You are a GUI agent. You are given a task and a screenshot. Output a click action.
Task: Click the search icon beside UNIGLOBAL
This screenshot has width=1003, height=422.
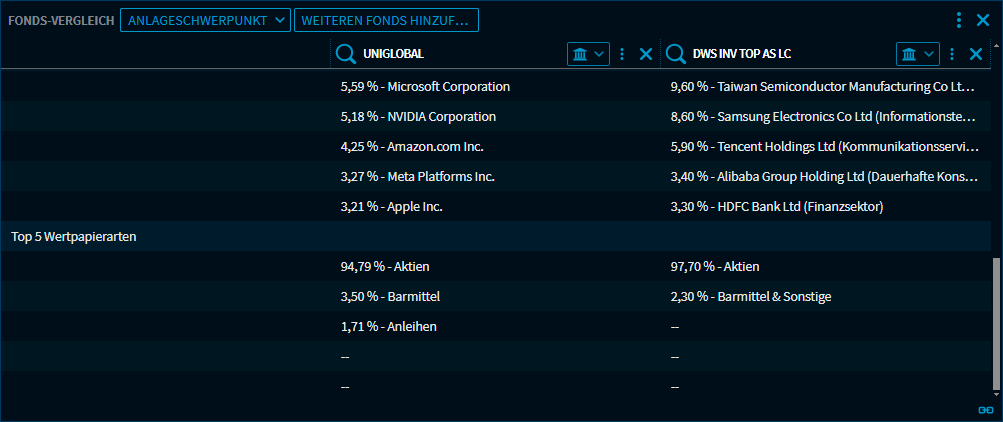[x=346, y=54]
